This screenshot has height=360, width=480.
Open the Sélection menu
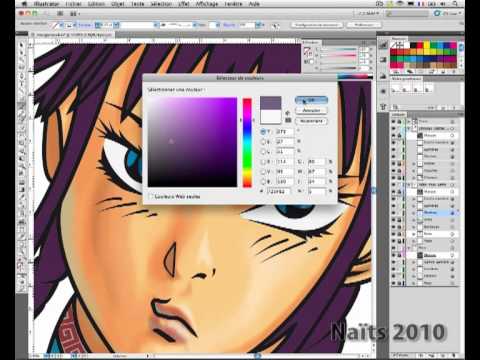pos(161,4)
